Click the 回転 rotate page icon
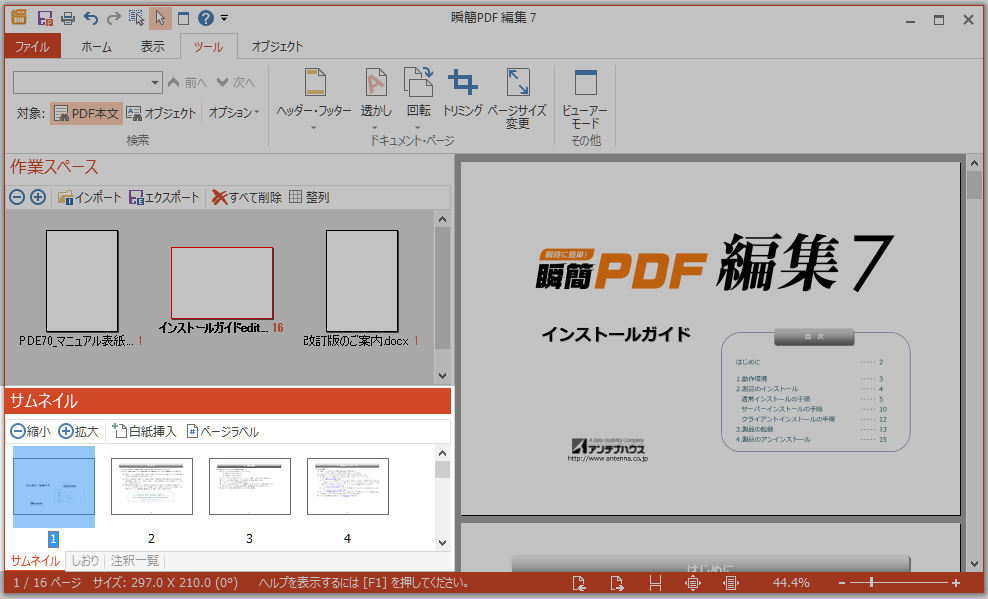This screenshot has height=599, width=988. point(418,83)
